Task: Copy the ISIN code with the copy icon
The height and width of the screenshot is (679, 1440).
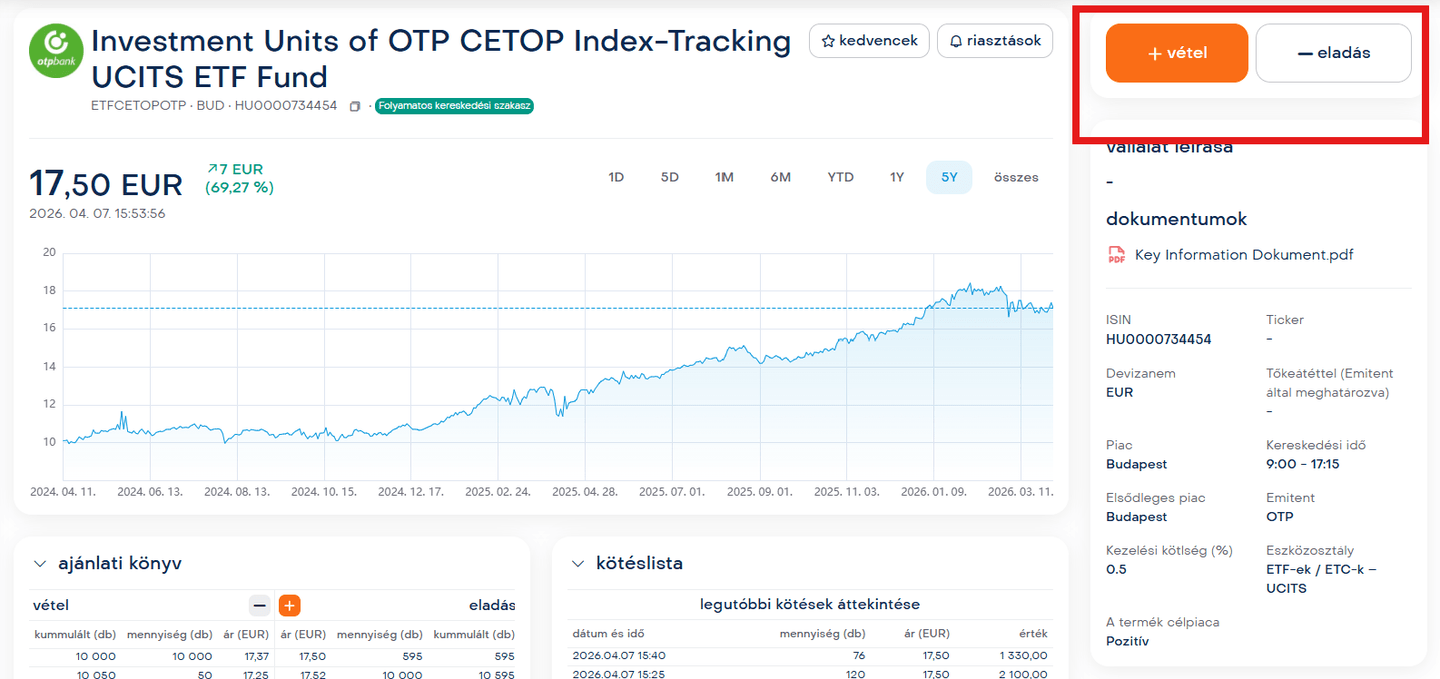Action: (354, 106)
